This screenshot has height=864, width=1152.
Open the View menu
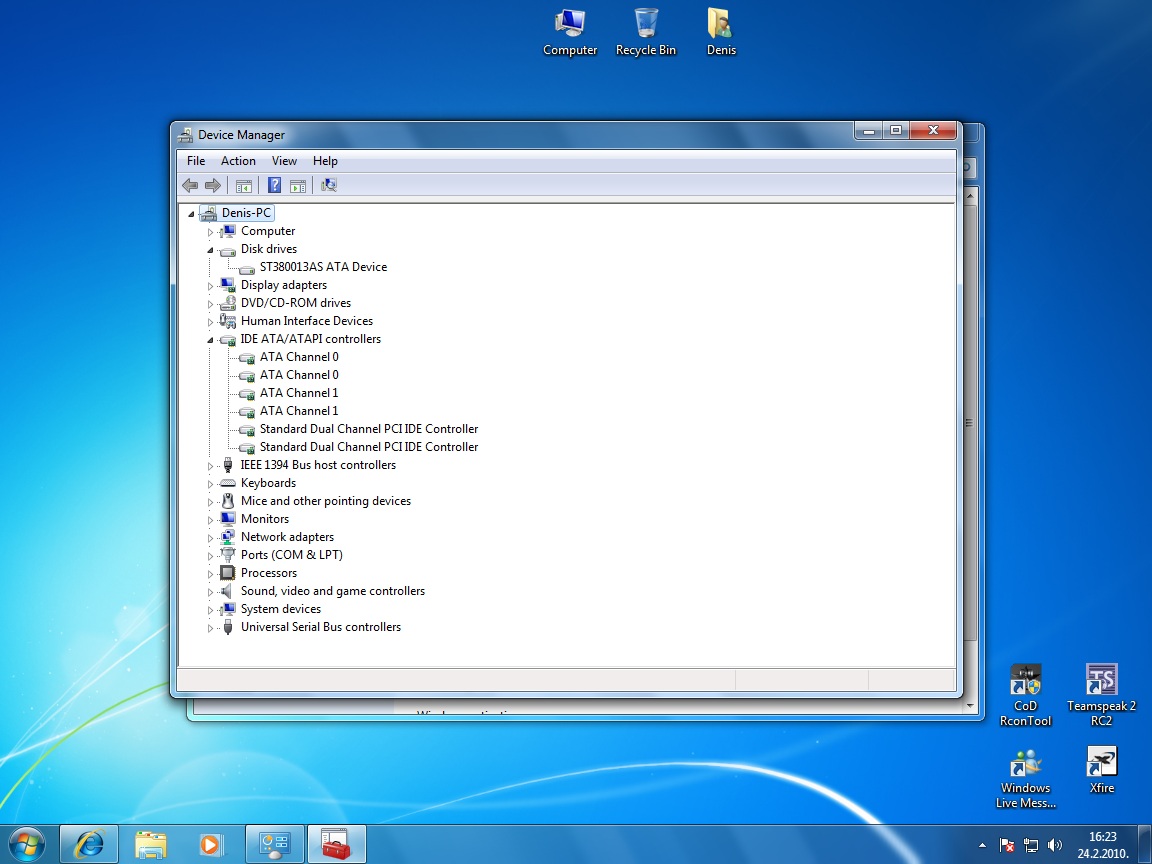click(284, 161)
